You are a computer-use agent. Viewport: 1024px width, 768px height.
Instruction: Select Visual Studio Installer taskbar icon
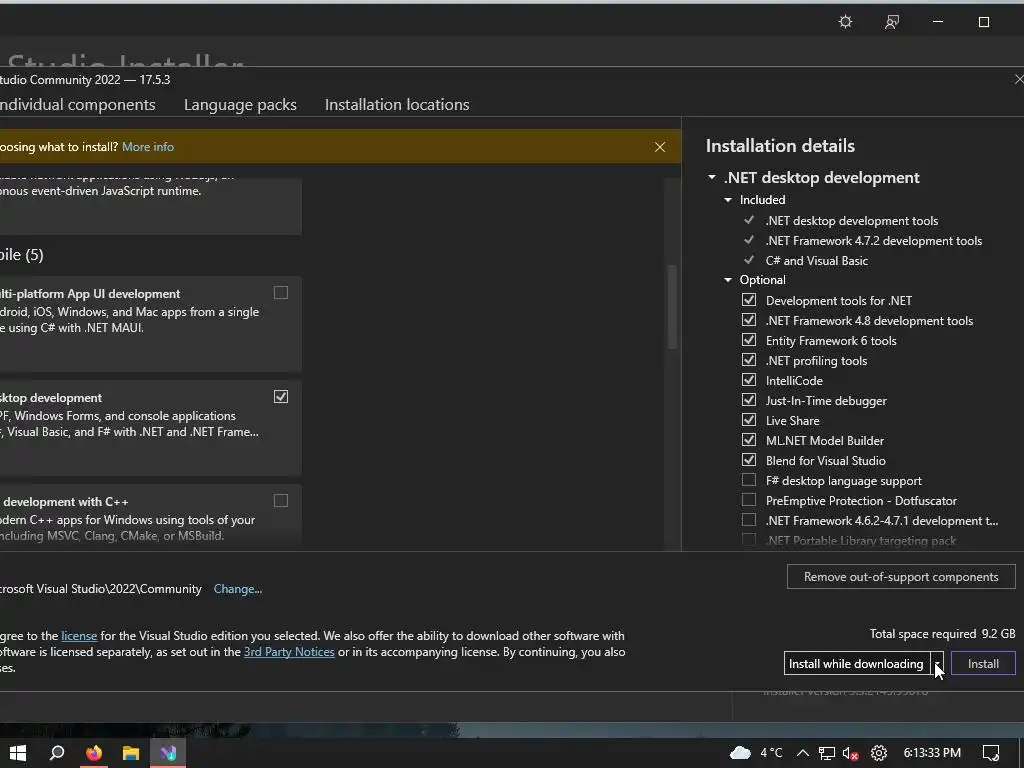point(168,753)
